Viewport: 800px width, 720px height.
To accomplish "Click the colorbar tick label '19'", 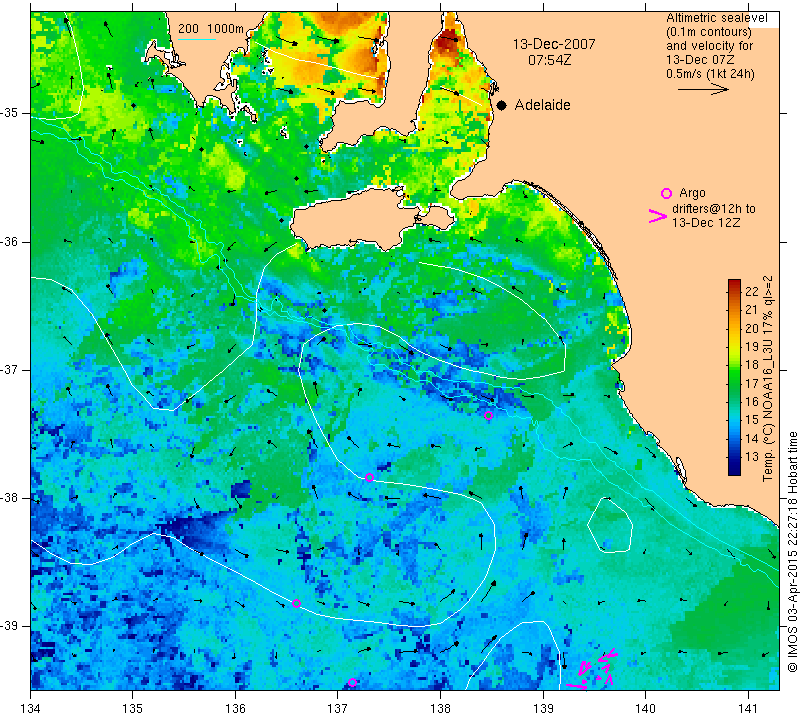I will tap(752, 346).
